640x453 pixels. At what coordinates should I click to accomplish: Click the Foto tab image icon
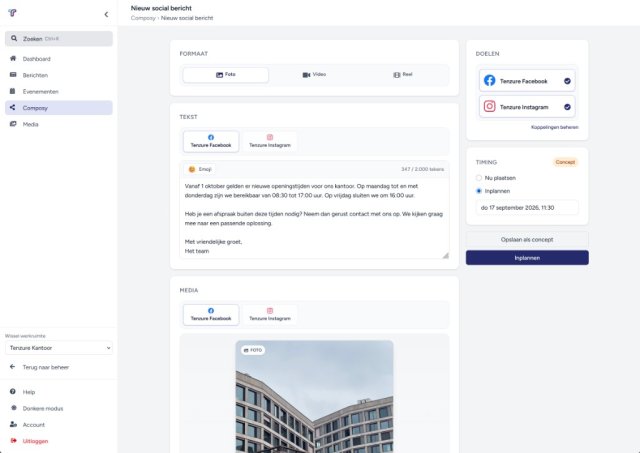pyautogui.click(x=220, y=75)
